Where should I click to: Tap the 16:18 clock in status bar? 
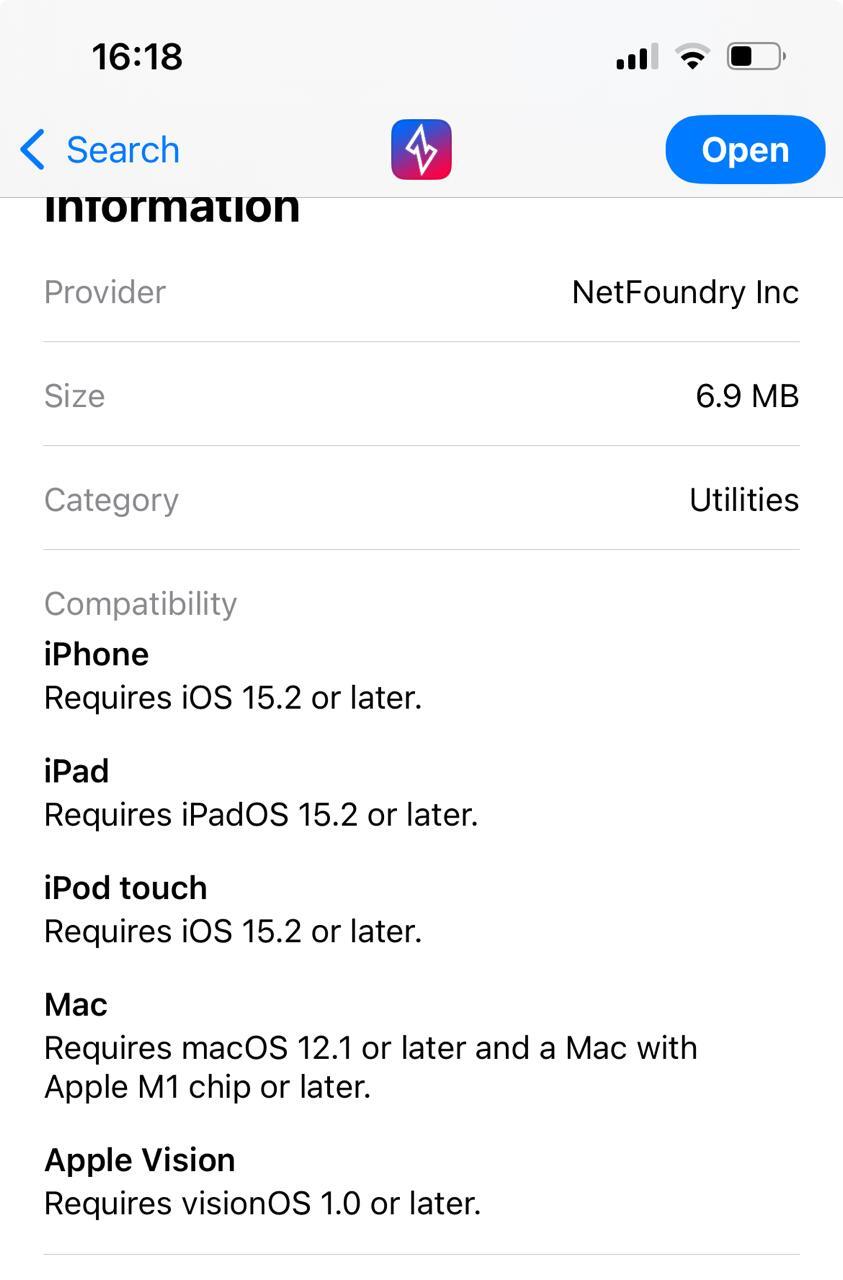tap(137, 57)
